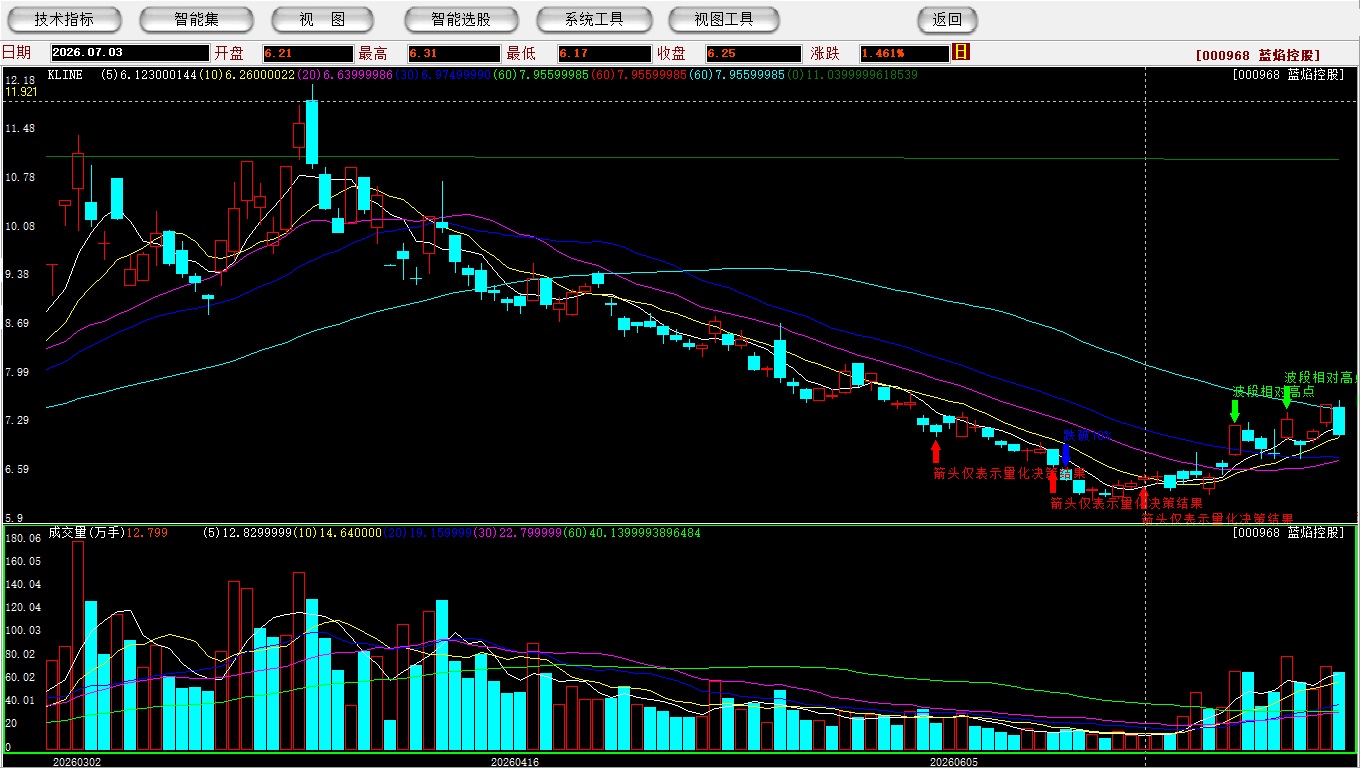The height and width of the screenshot is (768, 1360).
Task: Select the 开盘 value 6.21
Action: point(308,53)
